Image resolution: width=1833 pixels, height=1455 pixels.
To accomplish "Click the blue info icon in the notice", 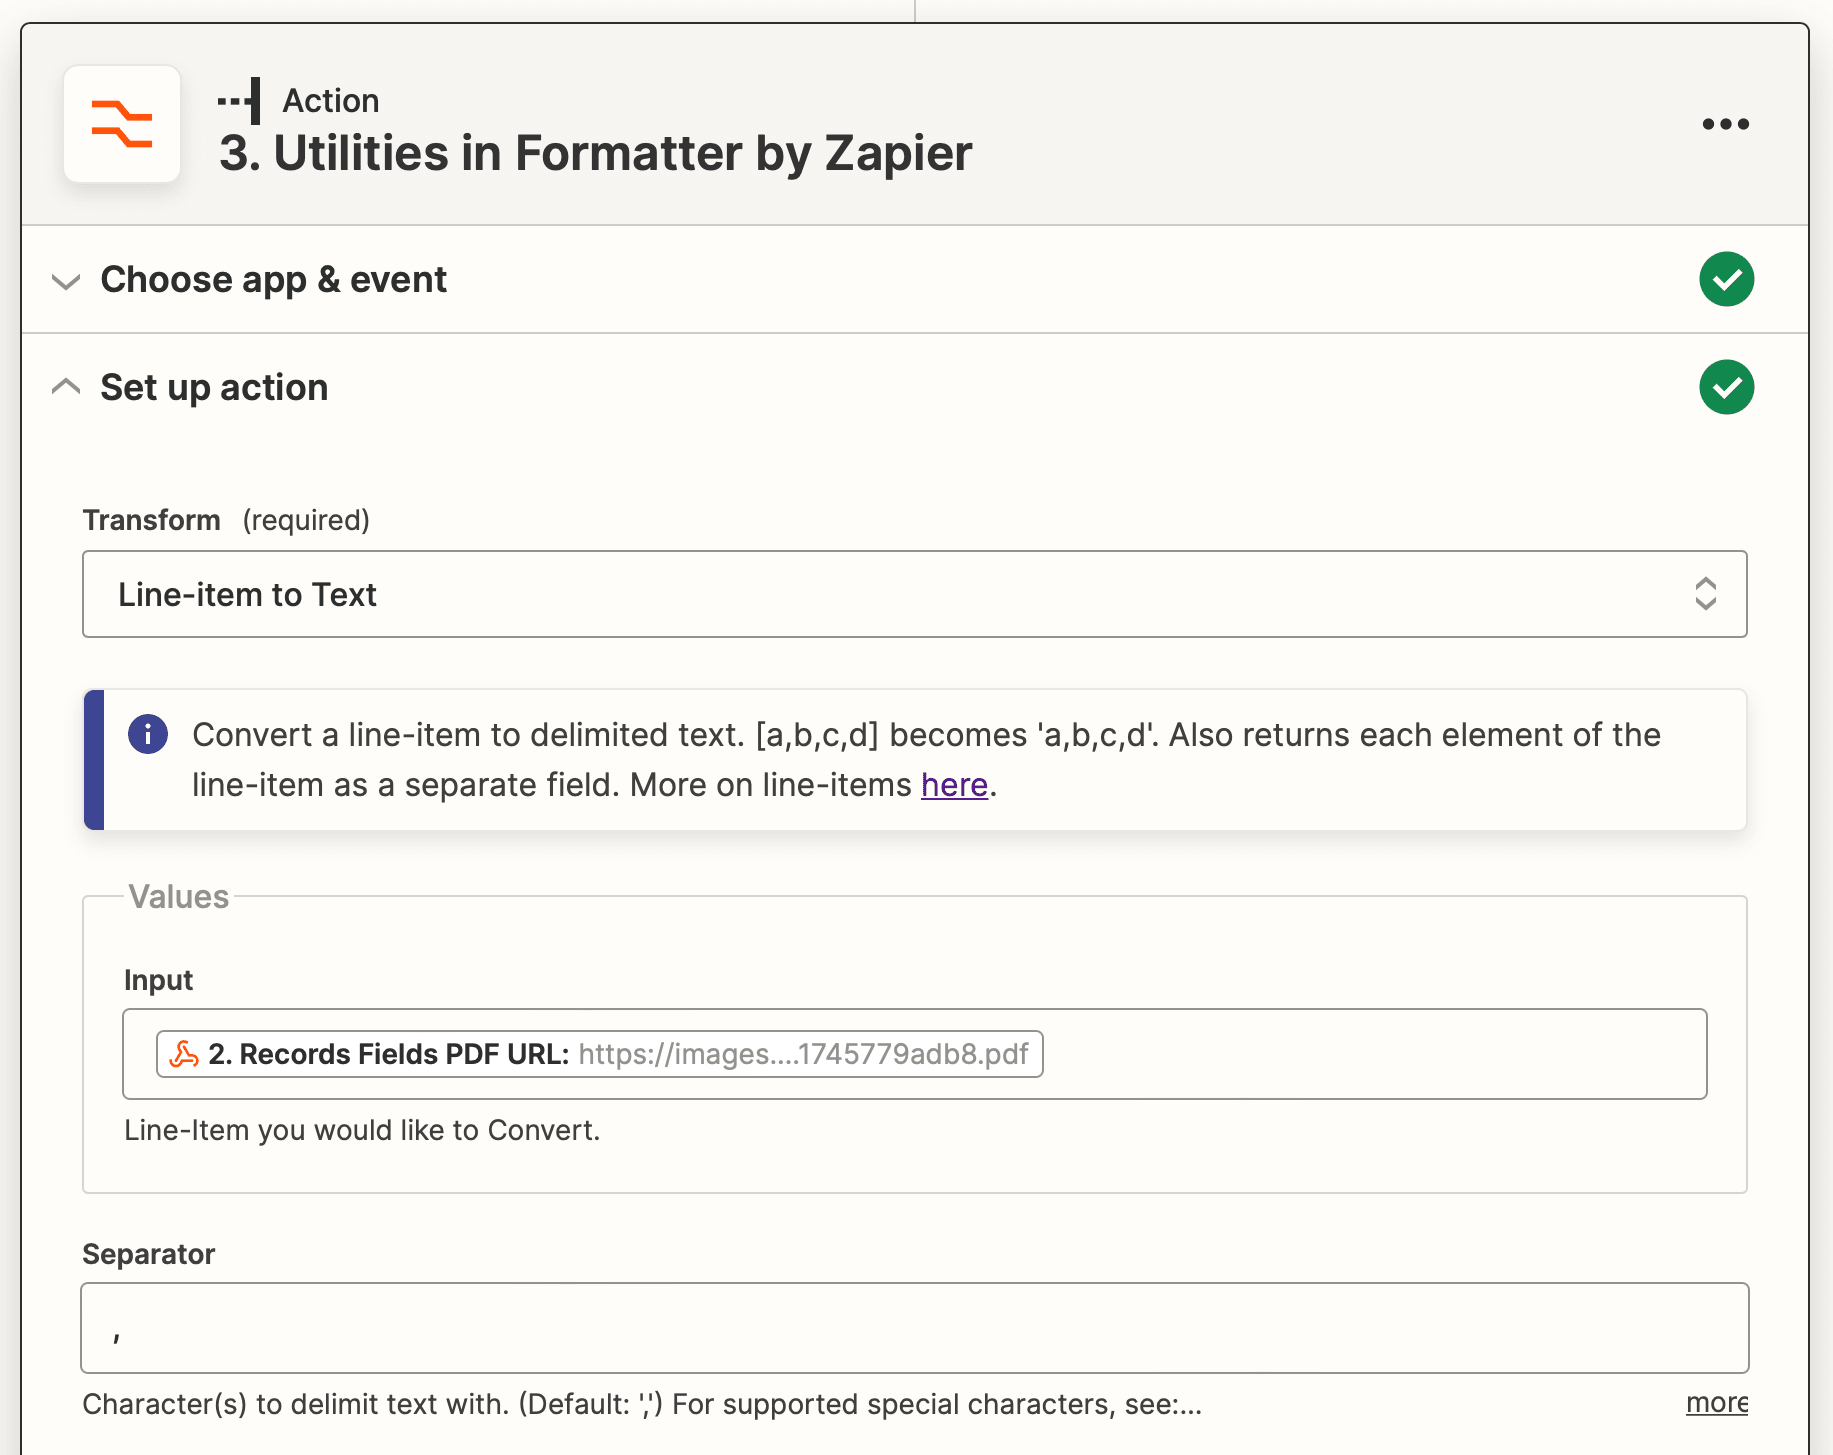I will click(x=148, y=735).
